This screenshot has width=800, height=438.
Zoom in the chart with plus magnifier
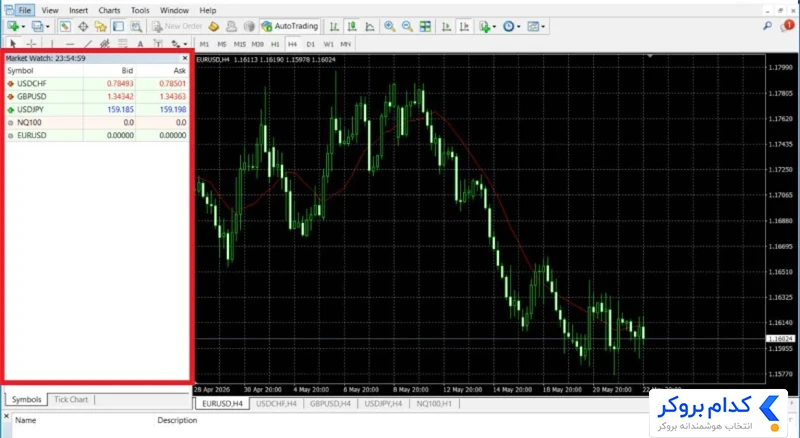coord(390,27)
